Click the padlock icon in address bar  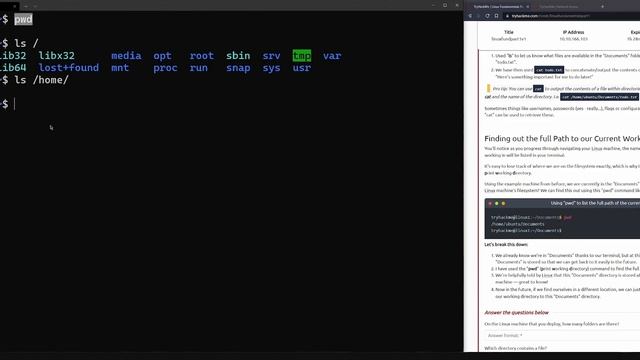[x=507, y=16]
